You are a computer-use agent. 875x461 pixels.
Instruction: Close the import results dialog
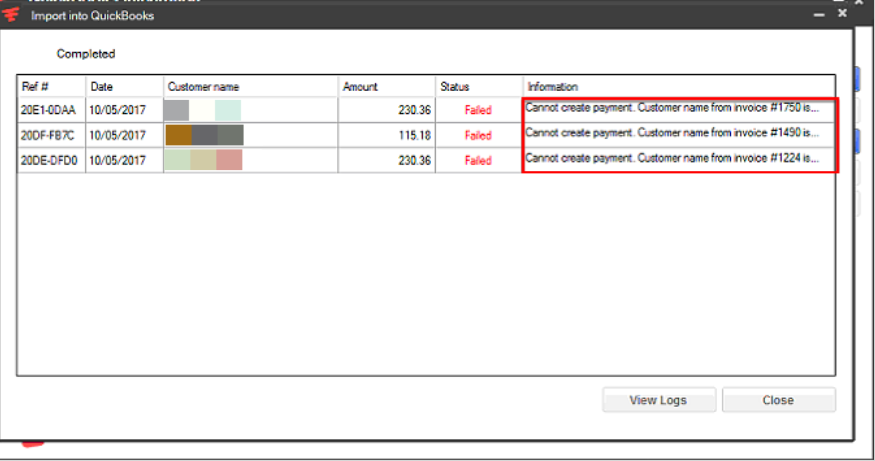pyautogui.click(x=778, y=400)
